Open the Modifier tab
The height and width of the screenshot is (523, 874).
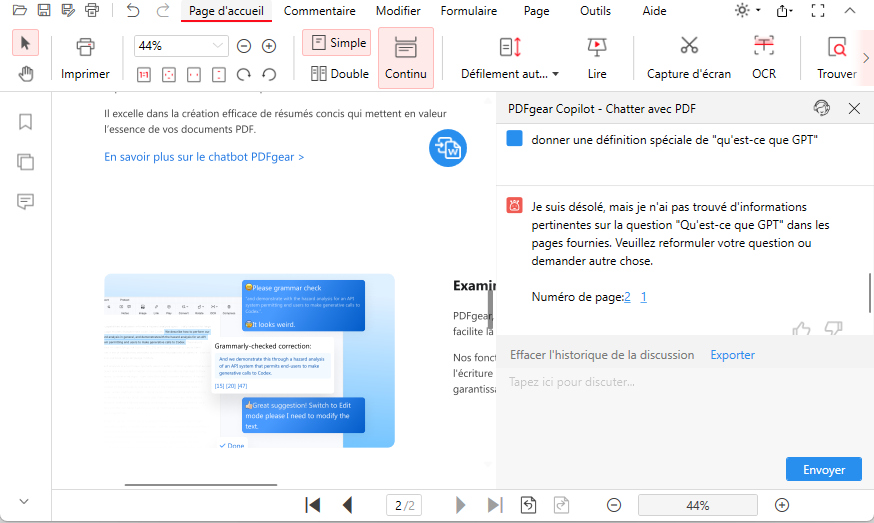pos(398,11)
